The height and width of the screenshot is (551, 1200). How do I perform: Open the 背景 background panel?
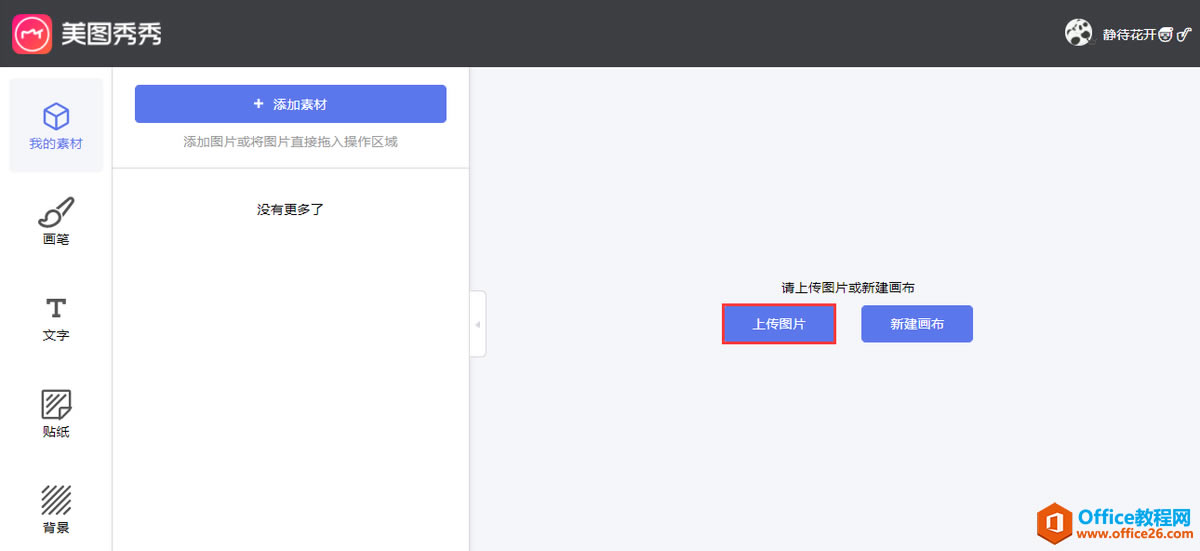pos(56,510)
